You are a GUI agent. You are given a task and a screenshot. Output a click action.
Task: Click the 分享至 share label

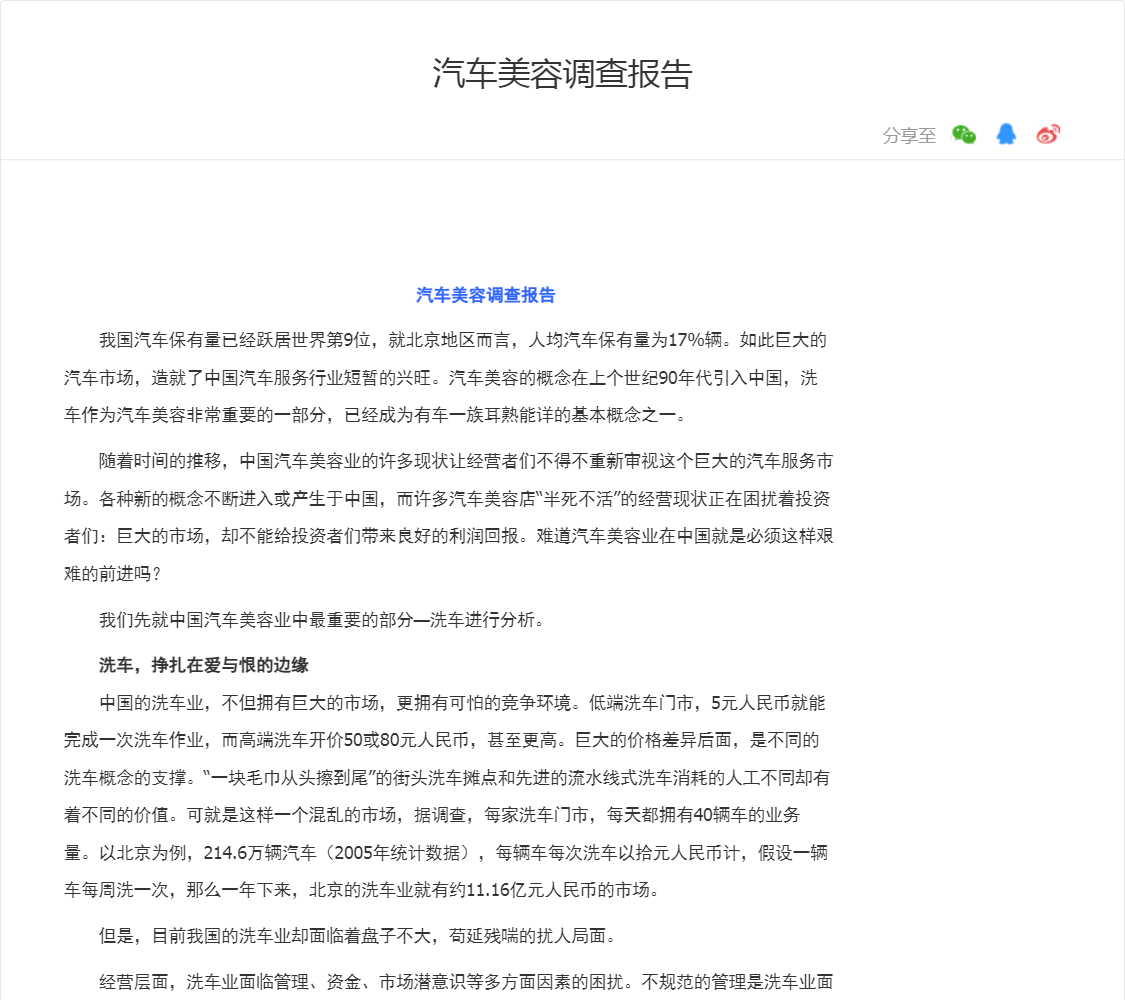click(909, 136)
